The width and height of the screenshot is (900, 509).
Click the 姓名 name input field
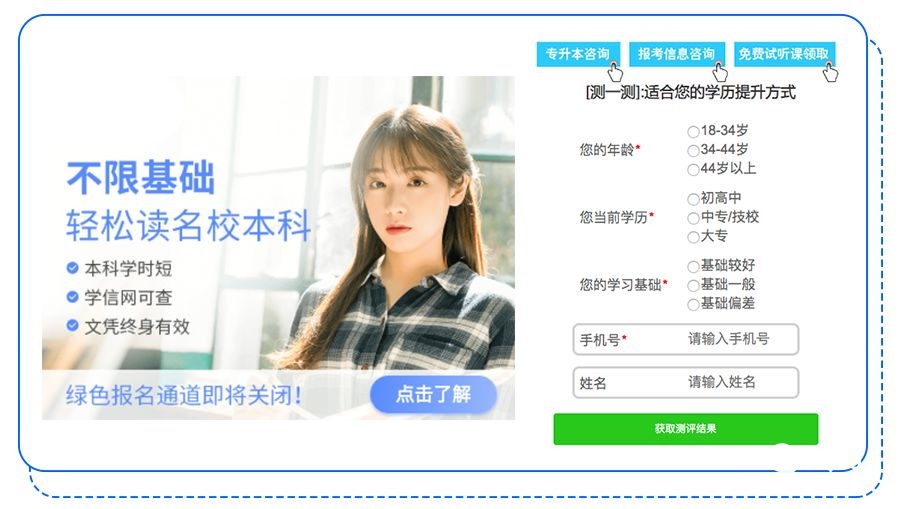(685, 382)
